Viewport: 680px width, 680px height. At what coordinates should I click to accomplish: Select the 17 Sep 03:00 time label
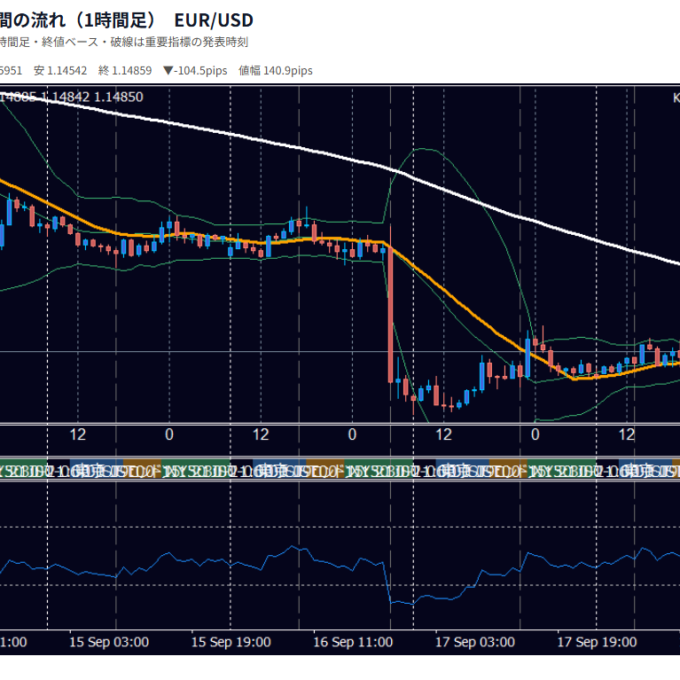(x=475, y=642)
